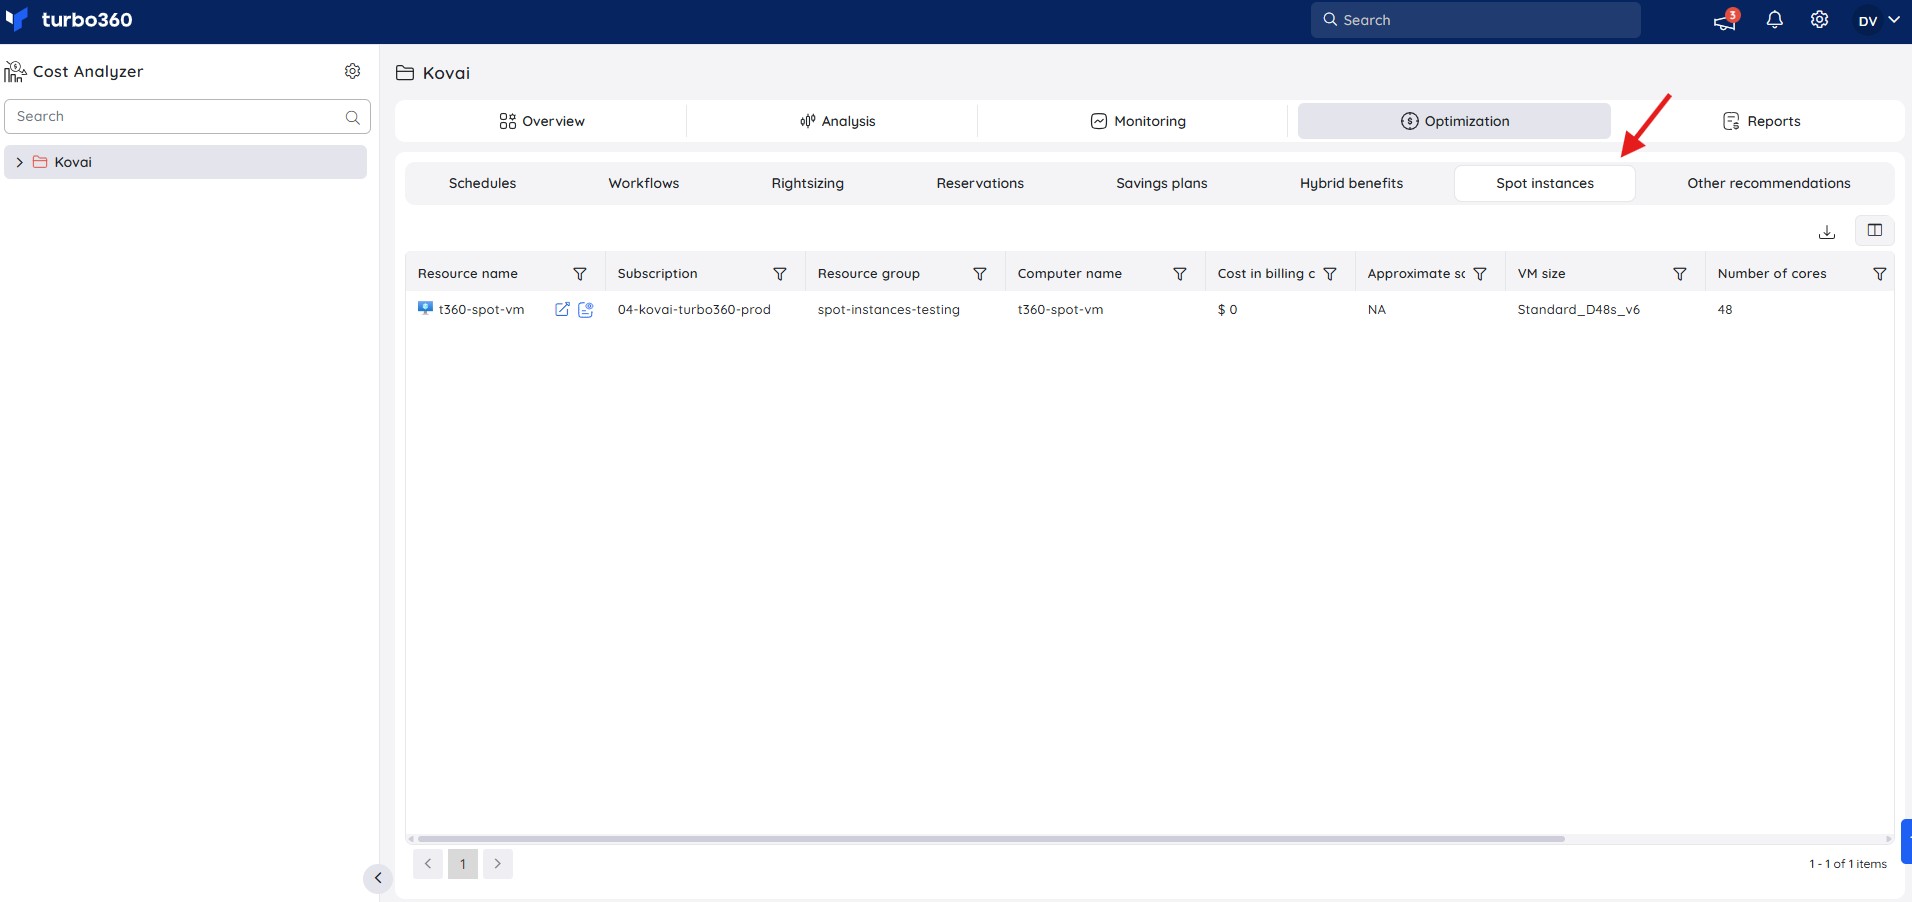Viewport: 1912px width, 902px height.
Task: Click the $ 0 cost cell
Action: [1228, 310]
